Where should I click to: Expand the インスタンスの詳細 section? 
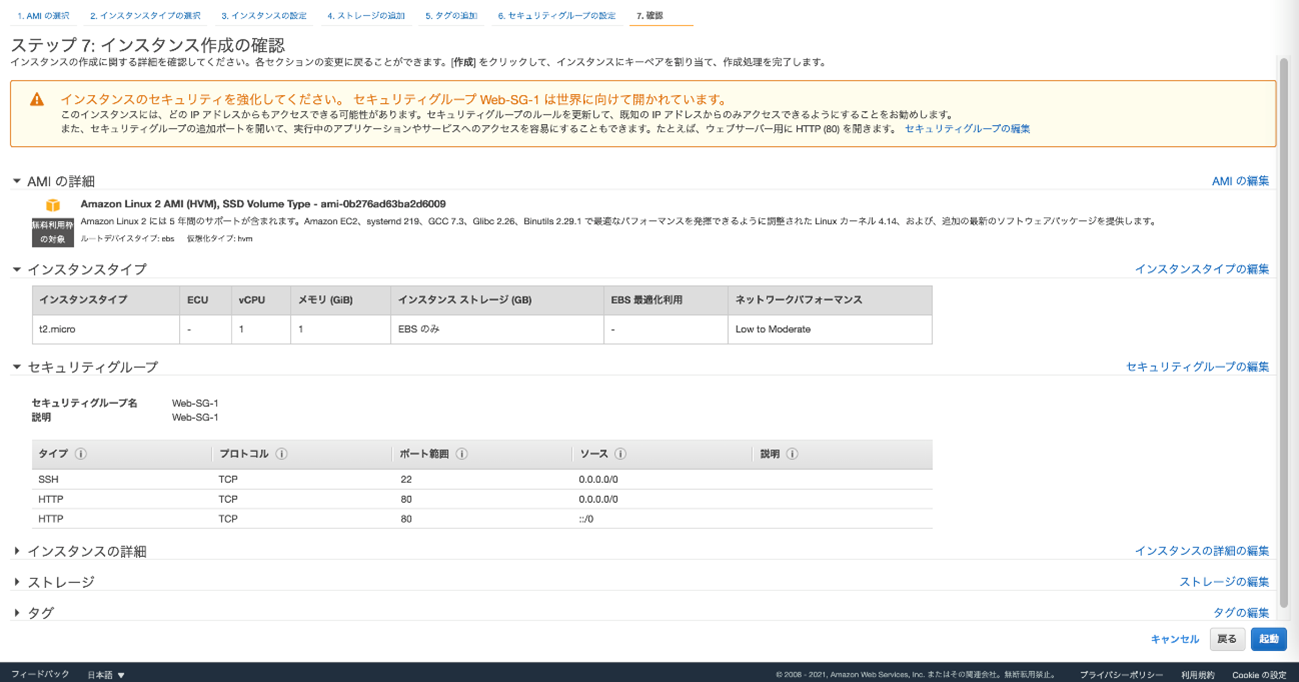coord(17,551)
